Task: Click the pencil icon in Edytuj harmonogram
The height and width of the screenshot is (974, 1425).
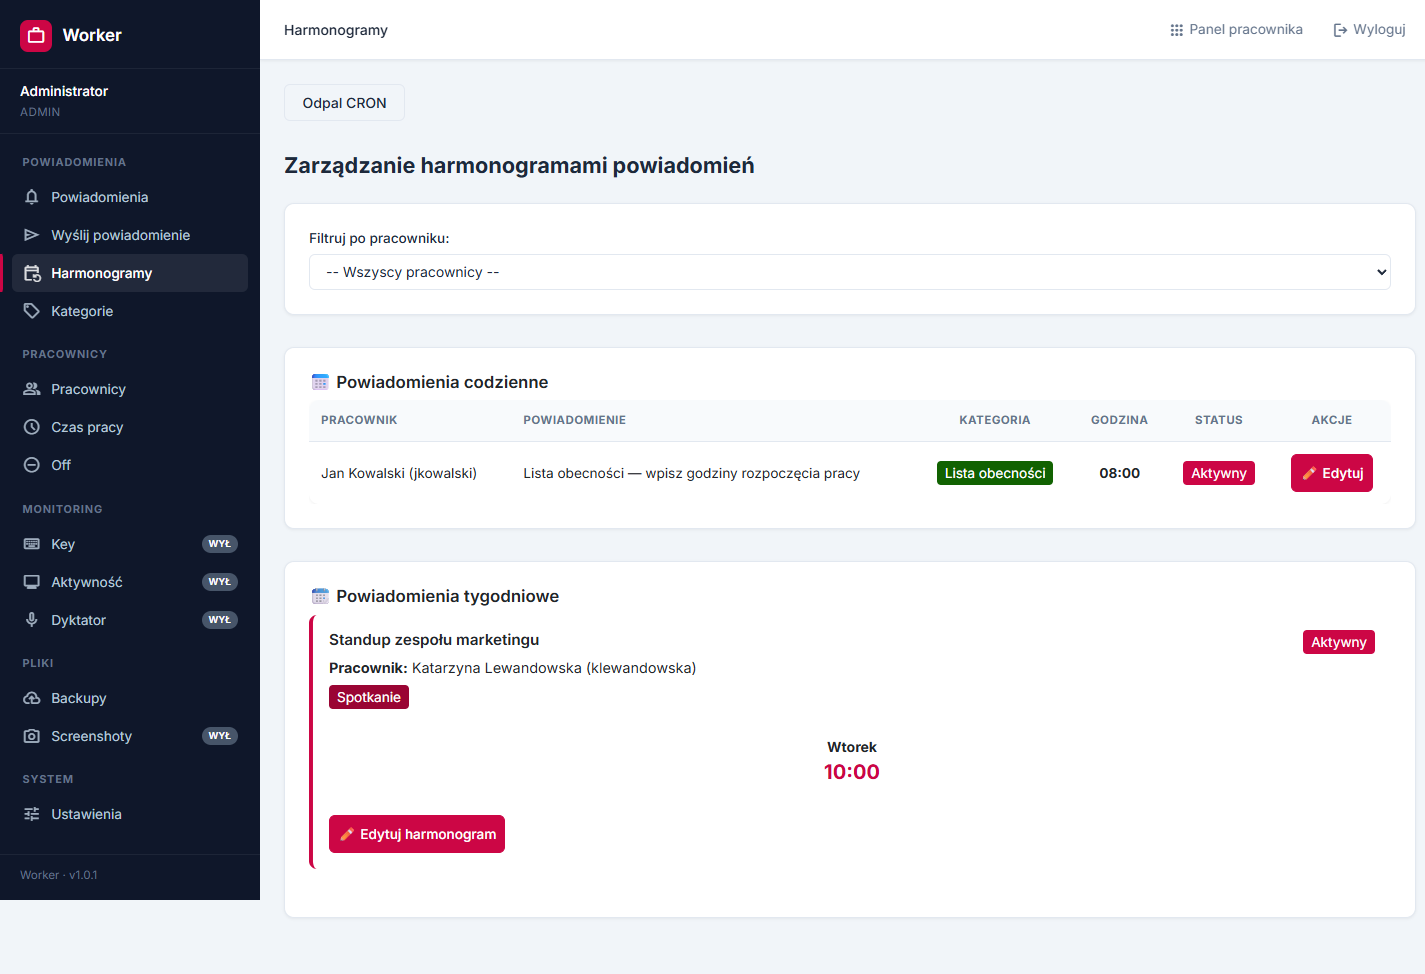Action: coord(347,834)
